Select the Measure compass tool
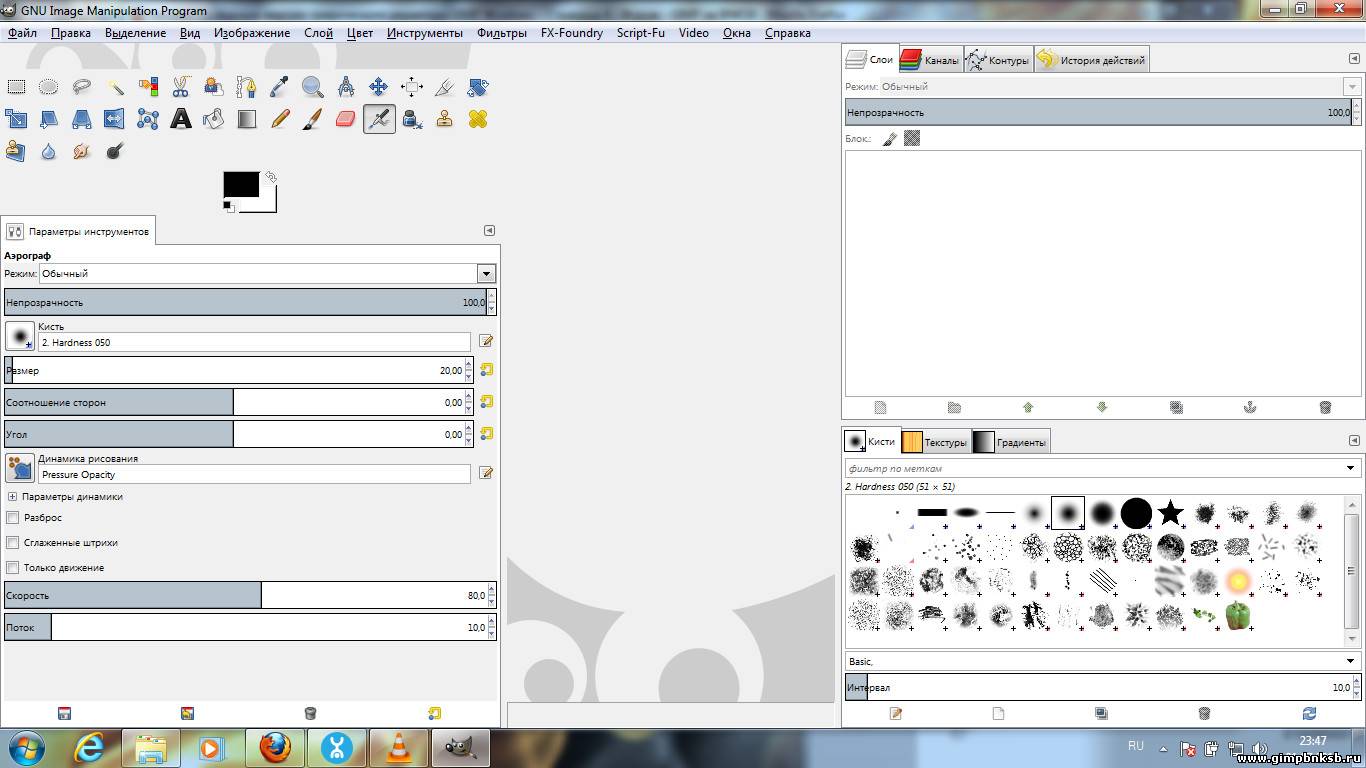The image size is (1366, 768). click(346, 87)
